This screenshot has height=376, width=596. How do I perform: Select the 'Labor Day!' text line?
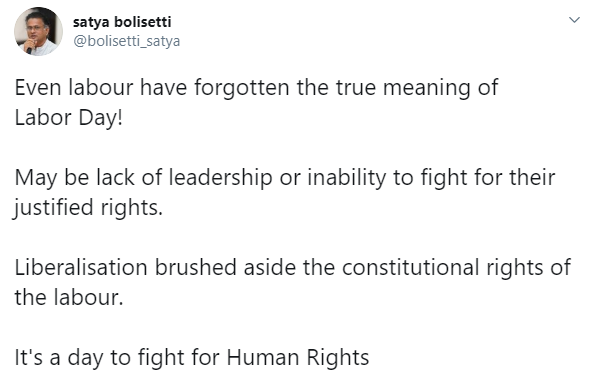(x=69, y=117)
